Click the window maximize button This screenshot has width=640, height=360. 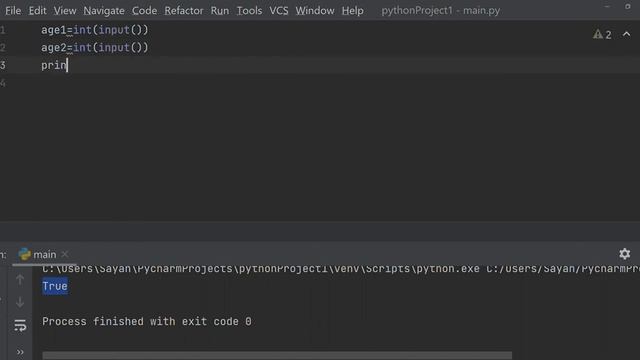[x=628, y=7]
